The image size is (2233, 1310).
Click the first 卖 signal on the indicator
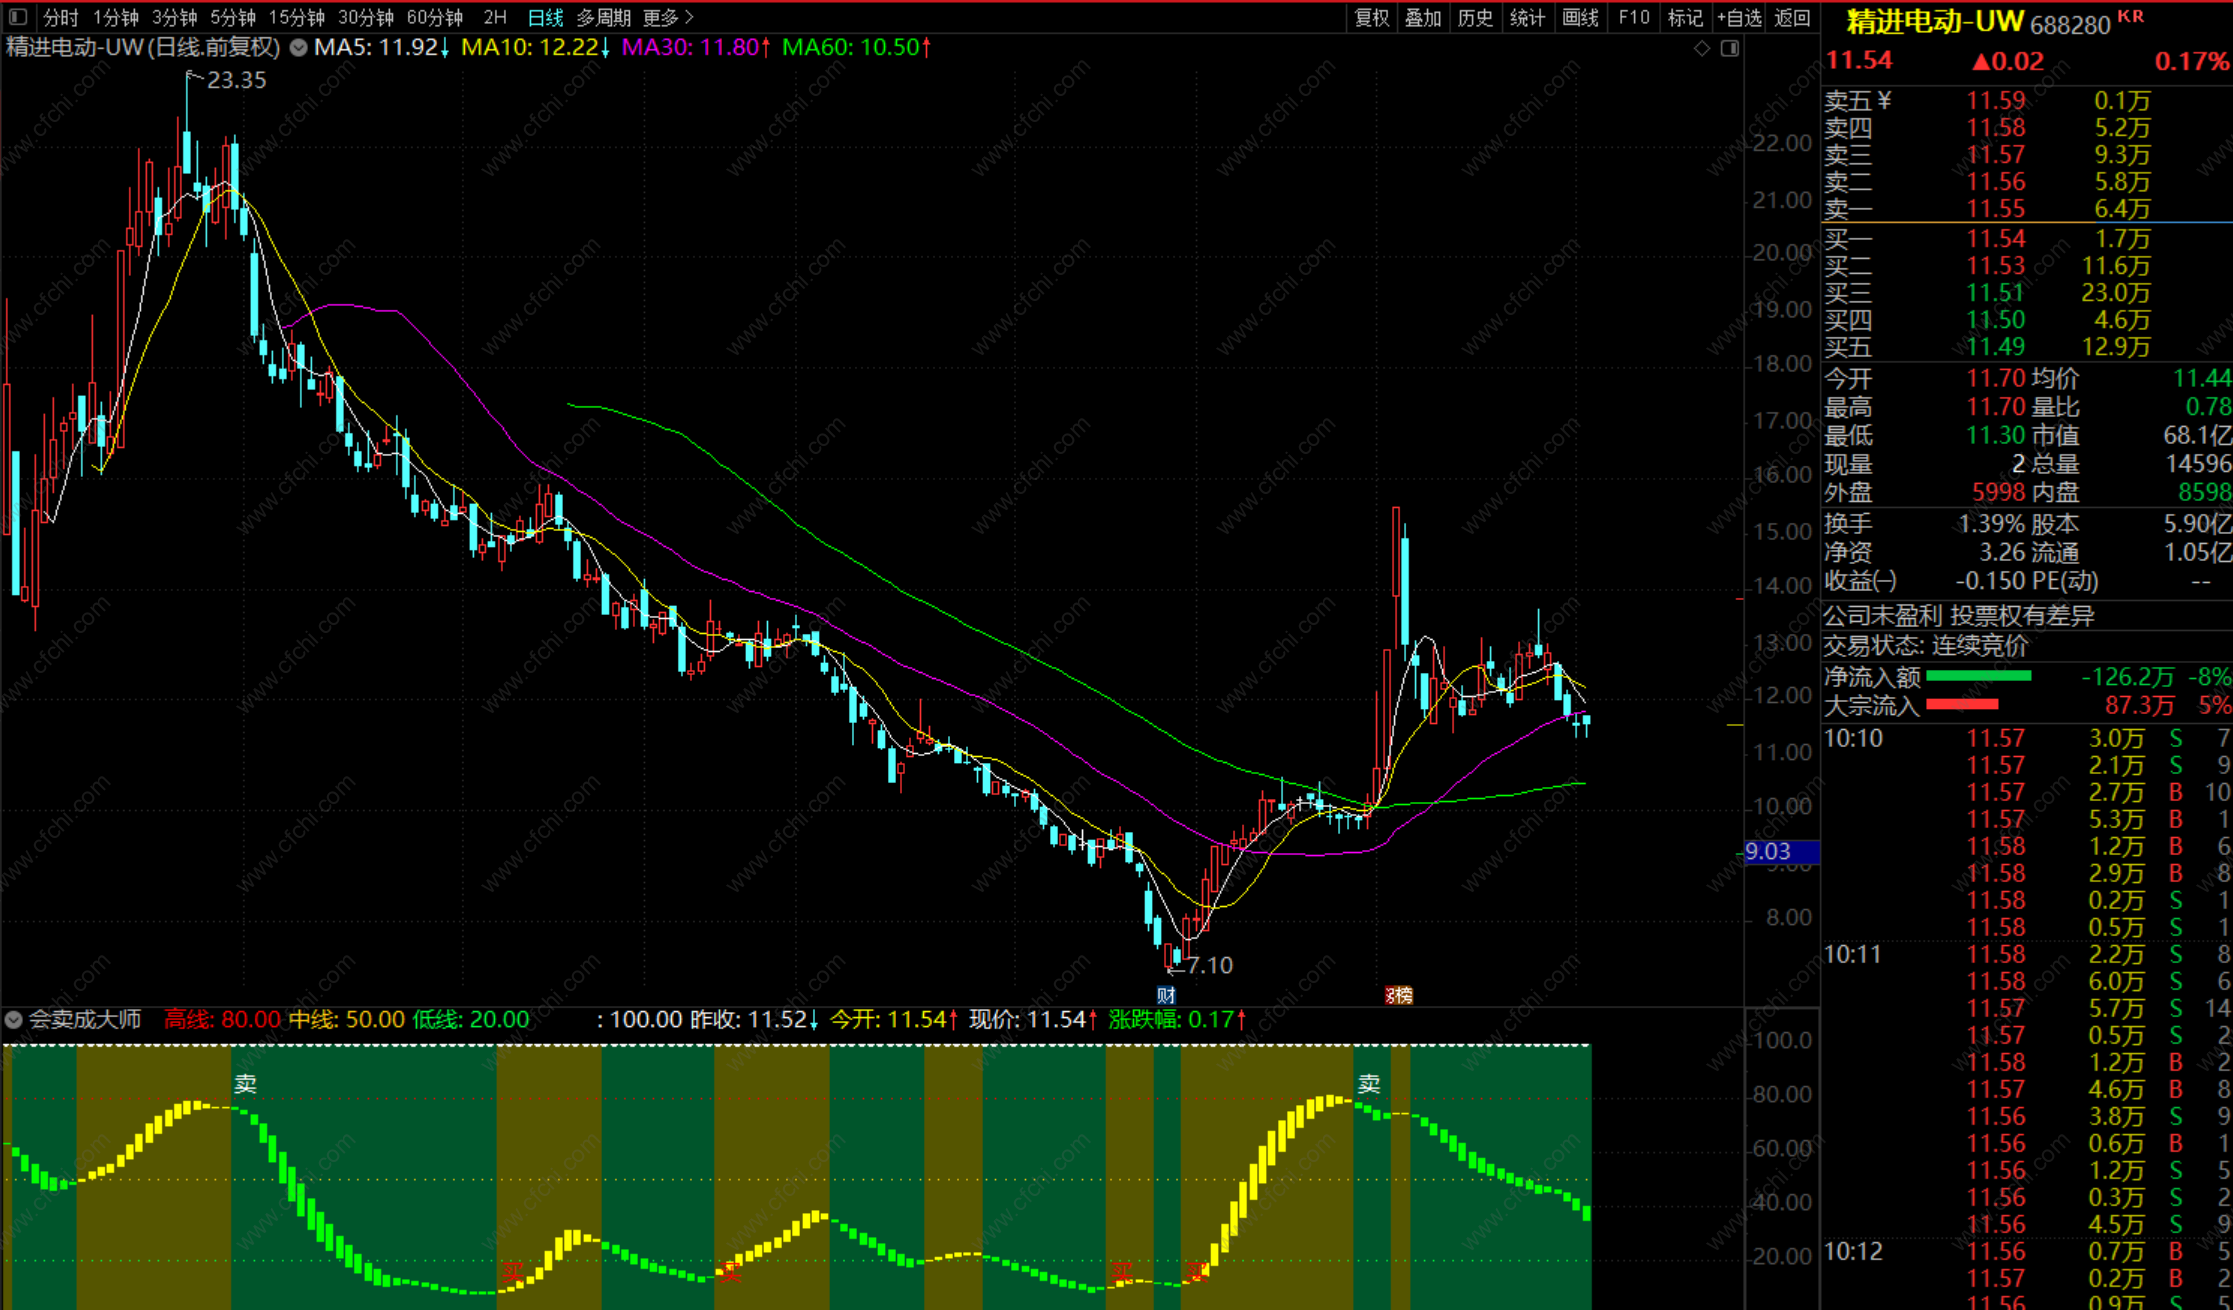pyautogui.click(x=245, y=1084)
